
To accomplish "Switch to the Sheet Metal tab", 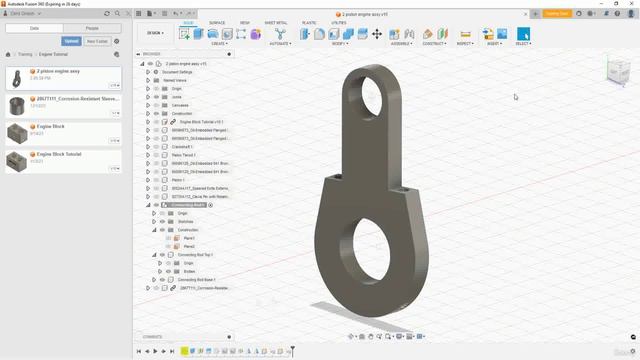I will (x=276, y=23).
